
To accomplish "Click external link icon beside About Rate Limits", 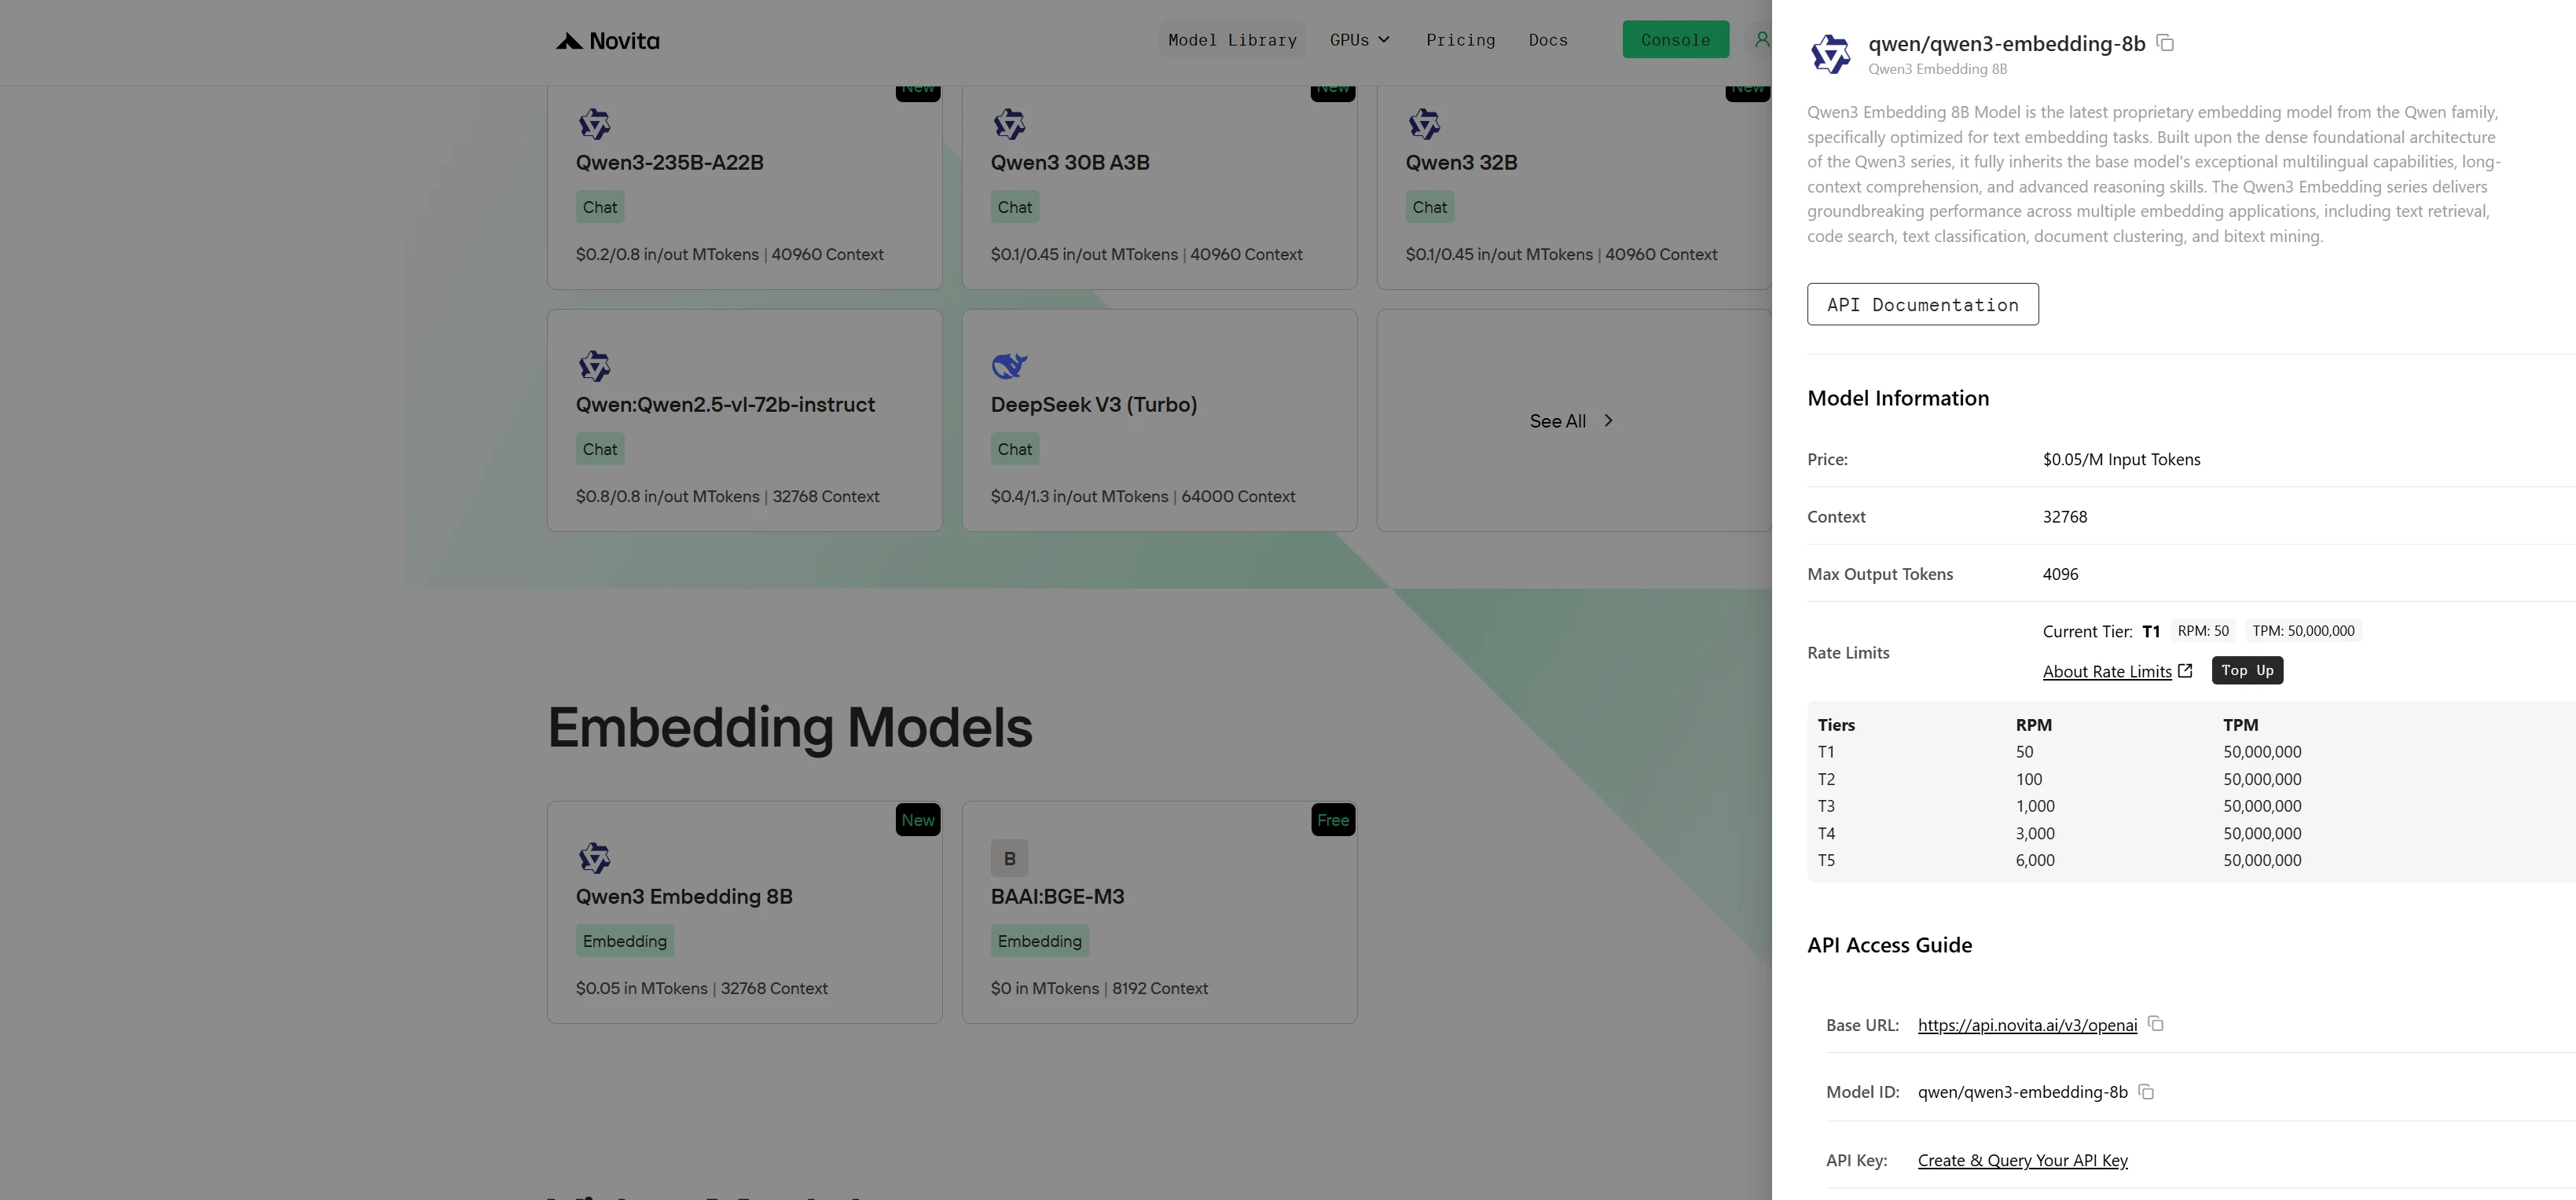I will click(2185, 671).
